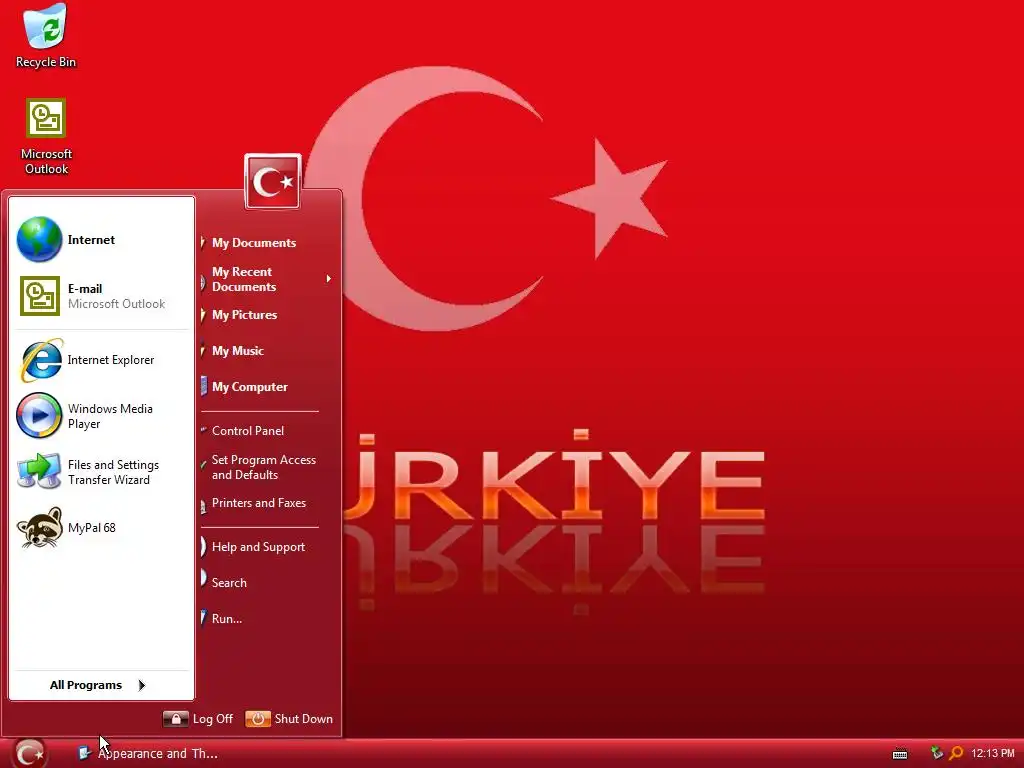Image resolution: width=1024 pixels, height=768 pixels.
Task: Open My Music from Start menu
Action: 238,351
